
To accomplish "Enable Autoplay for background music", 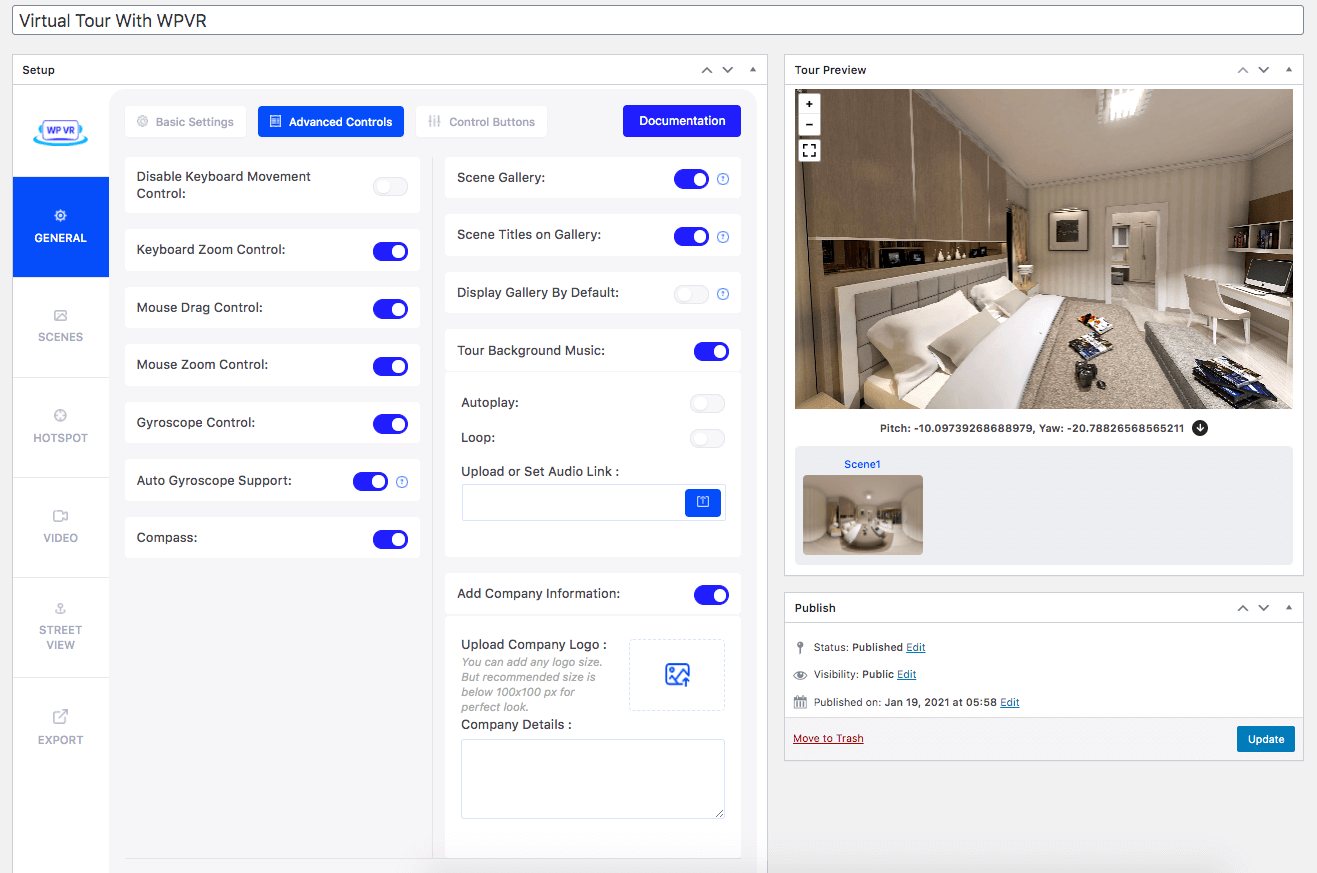I will click(707, 404).
